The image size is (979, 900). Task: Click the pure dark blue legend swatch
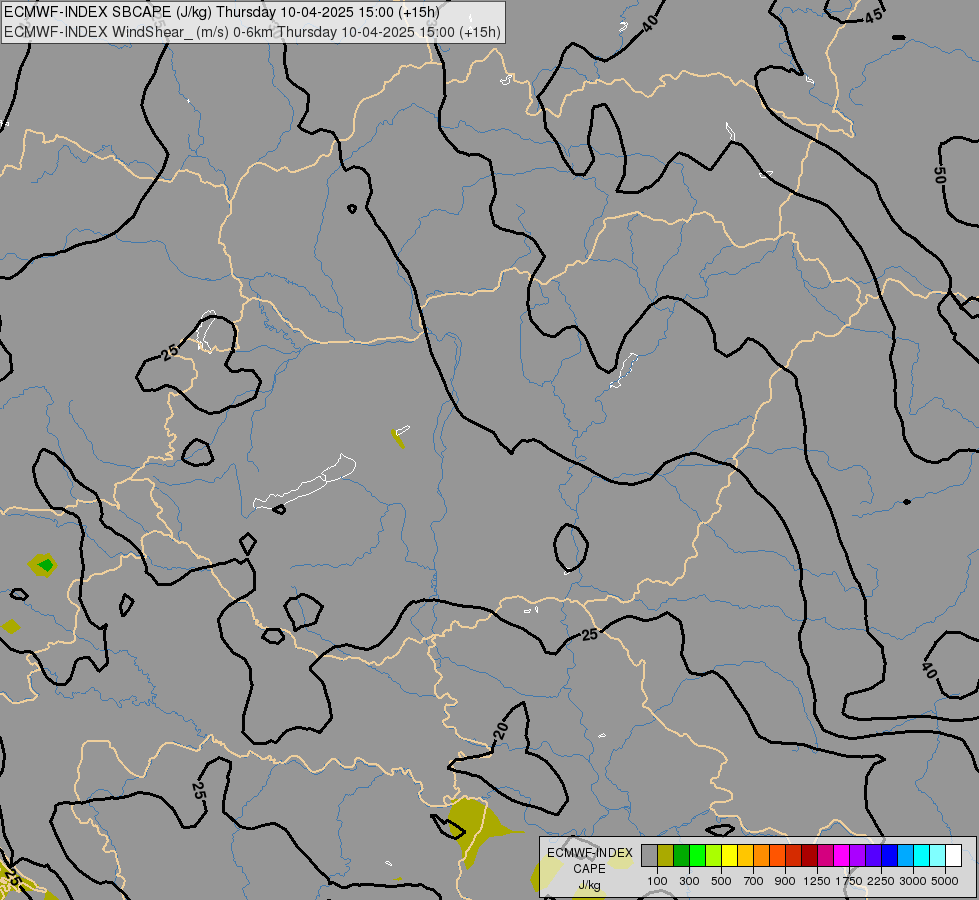(890, 855)
